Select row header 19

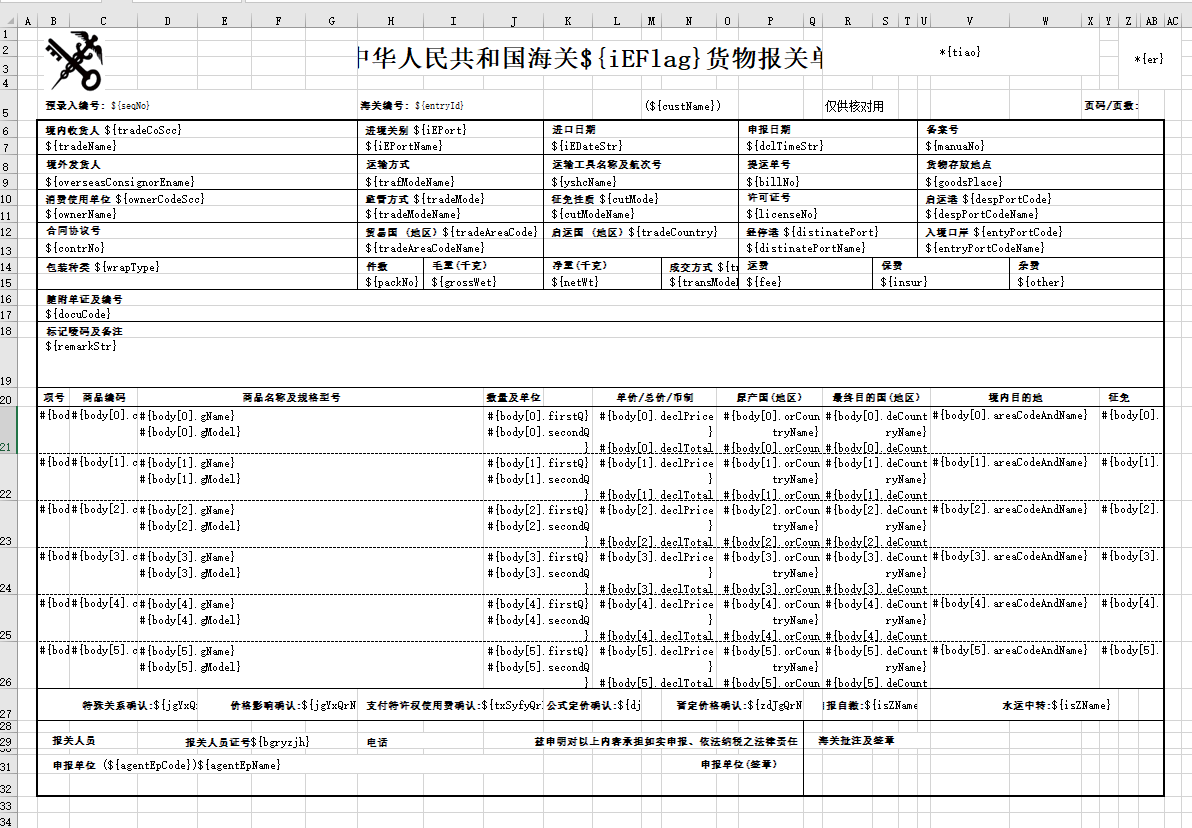coord(8,363)
